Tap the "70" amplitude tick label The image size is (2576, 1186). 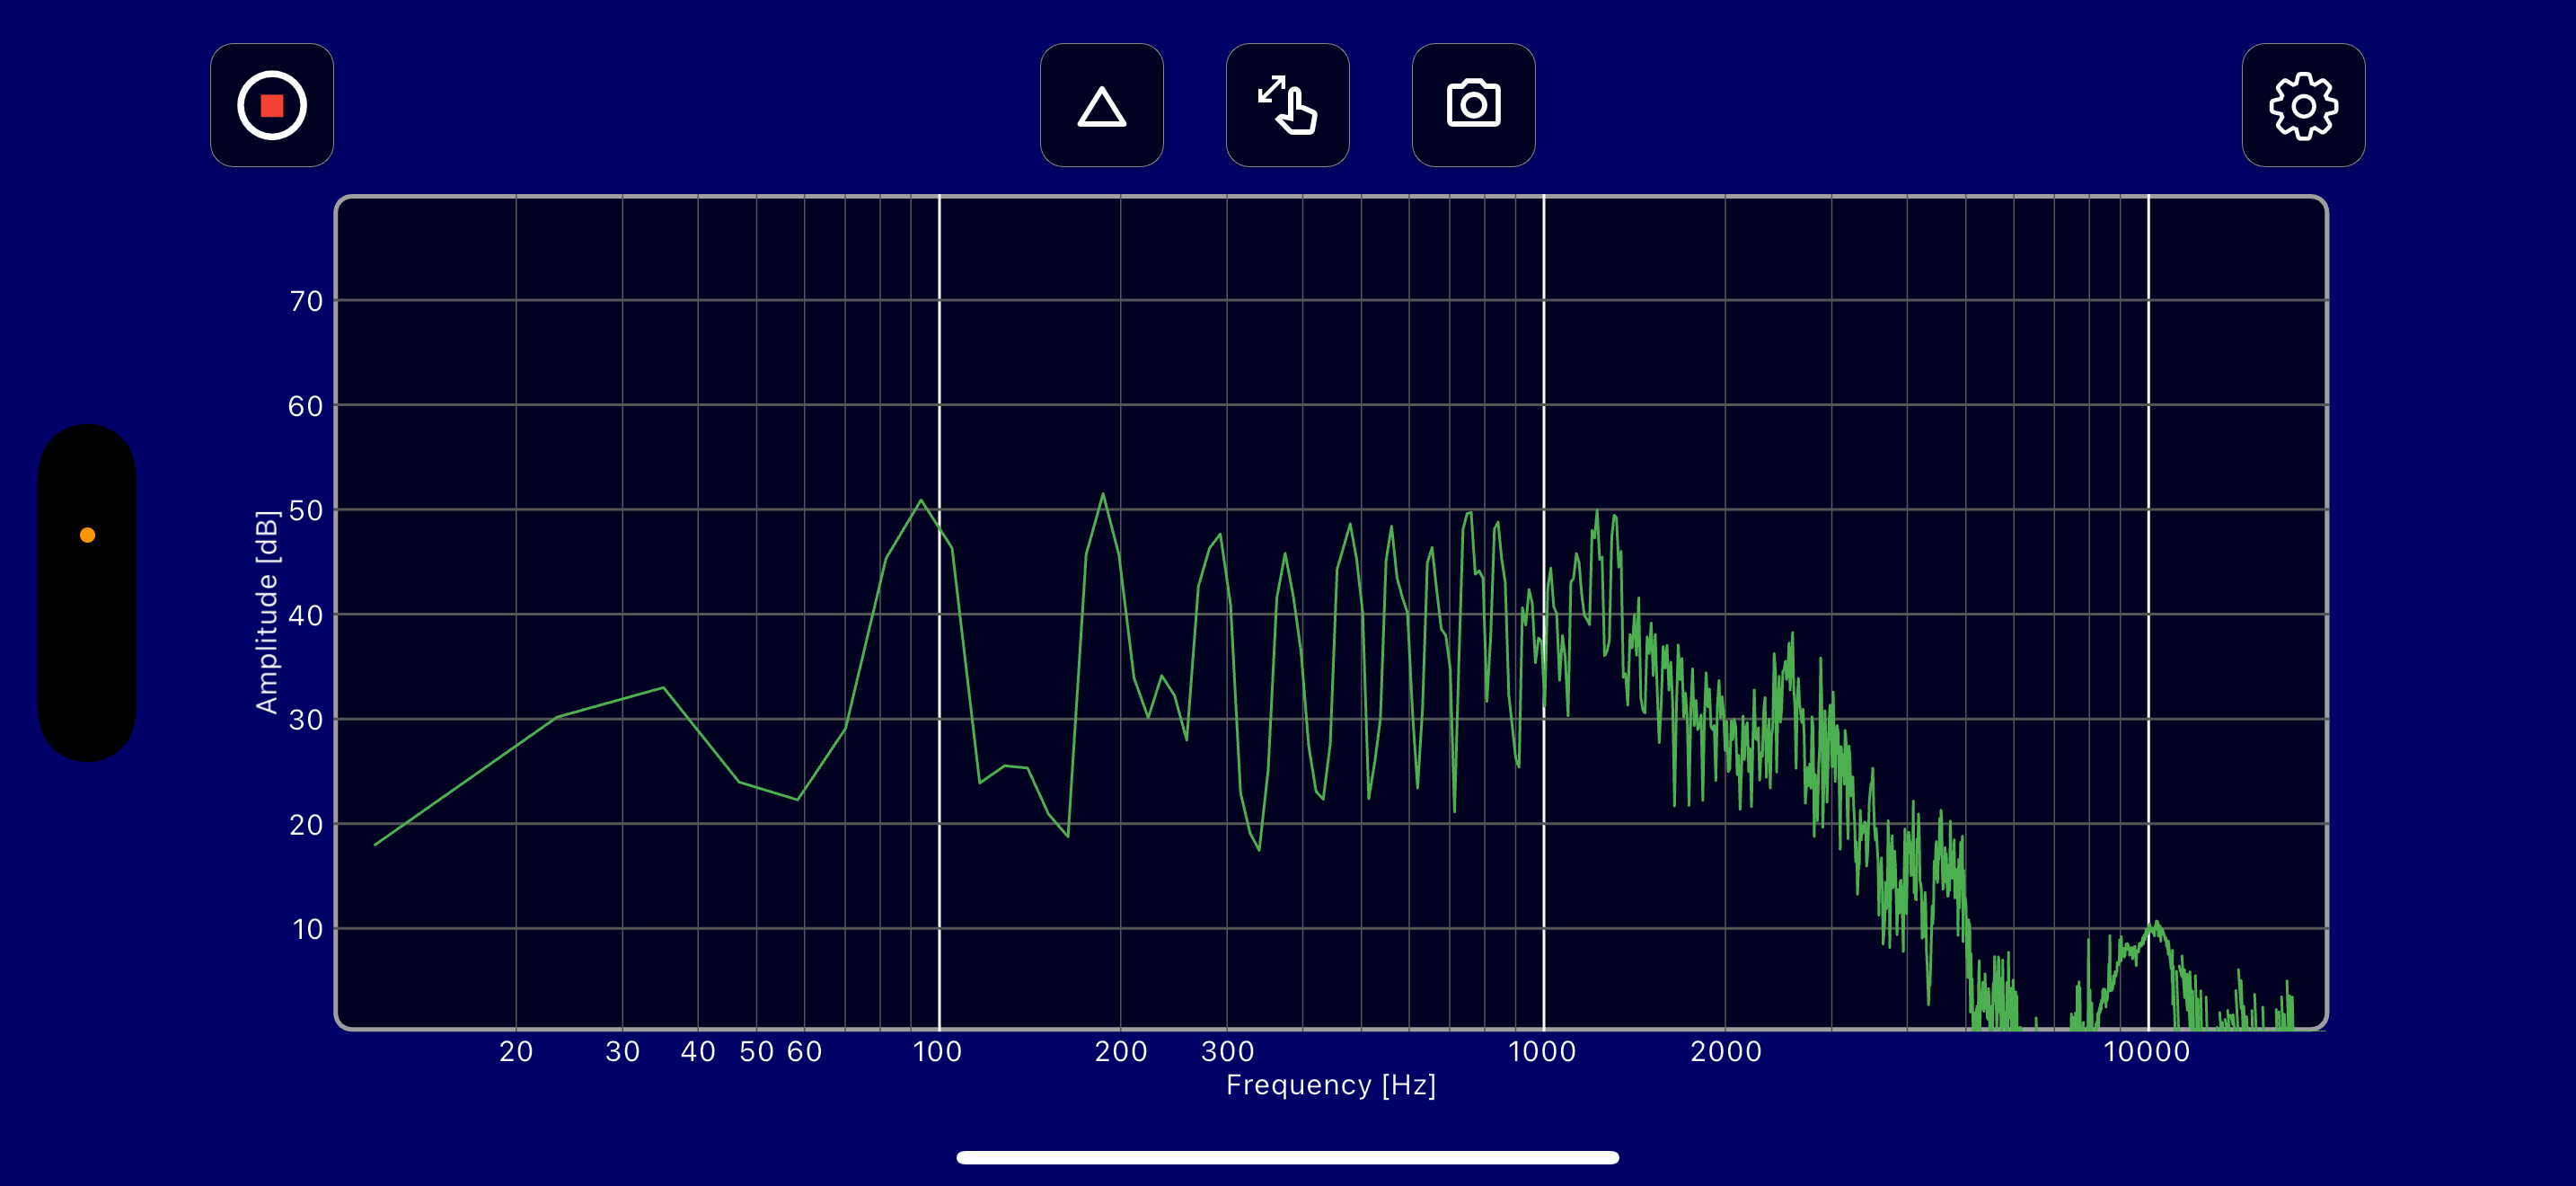[x=306, y=301]
